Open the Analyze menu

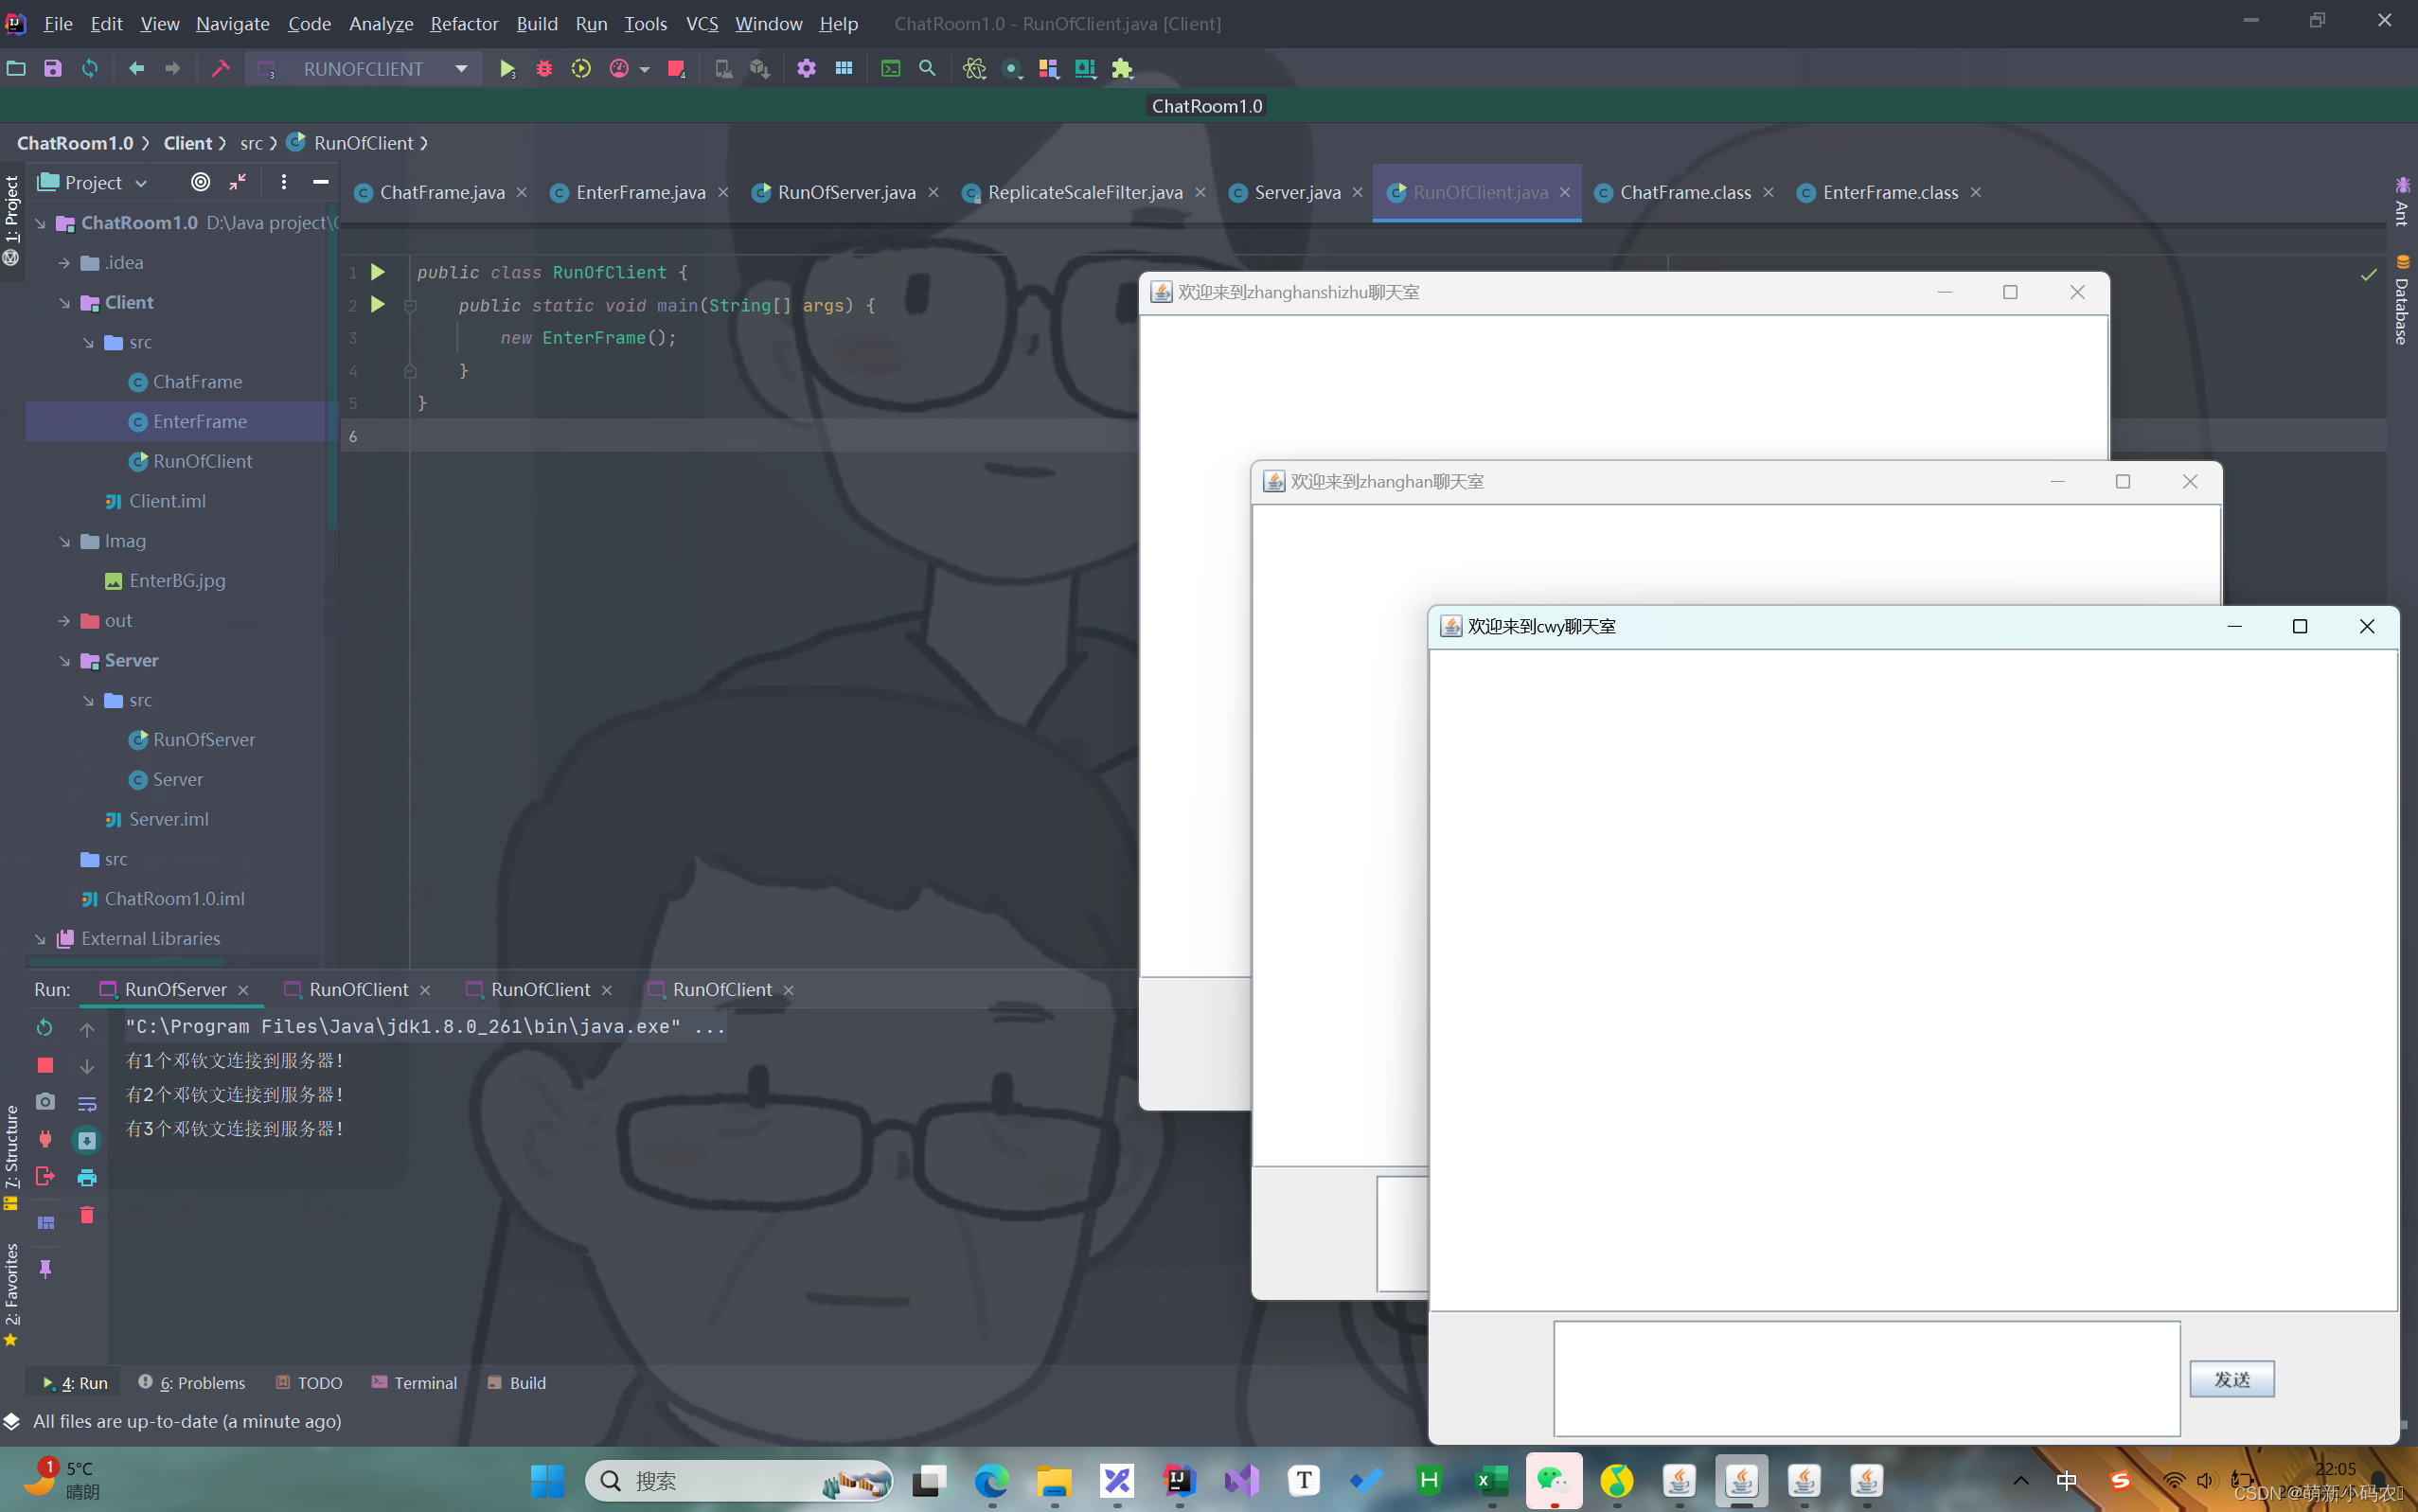tap(381, 23)
